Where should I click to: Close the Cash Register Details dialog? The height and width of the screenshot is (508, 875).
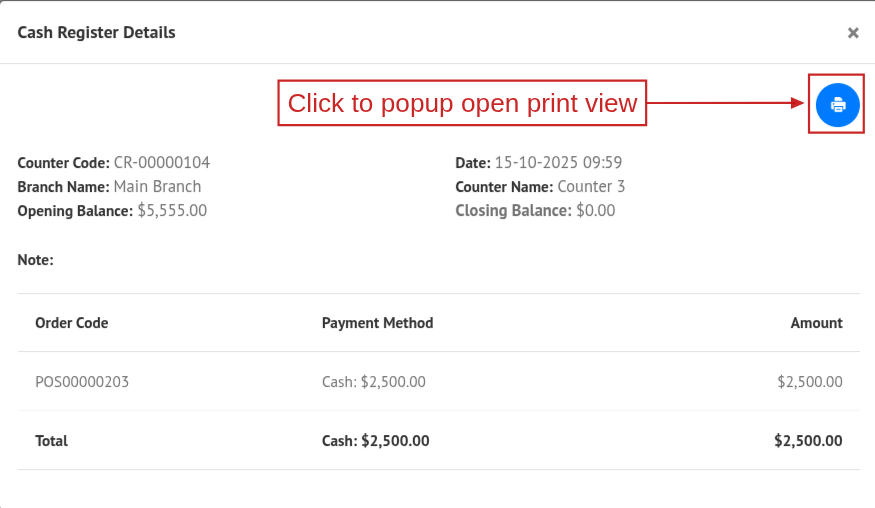click(x=853, y=33)
